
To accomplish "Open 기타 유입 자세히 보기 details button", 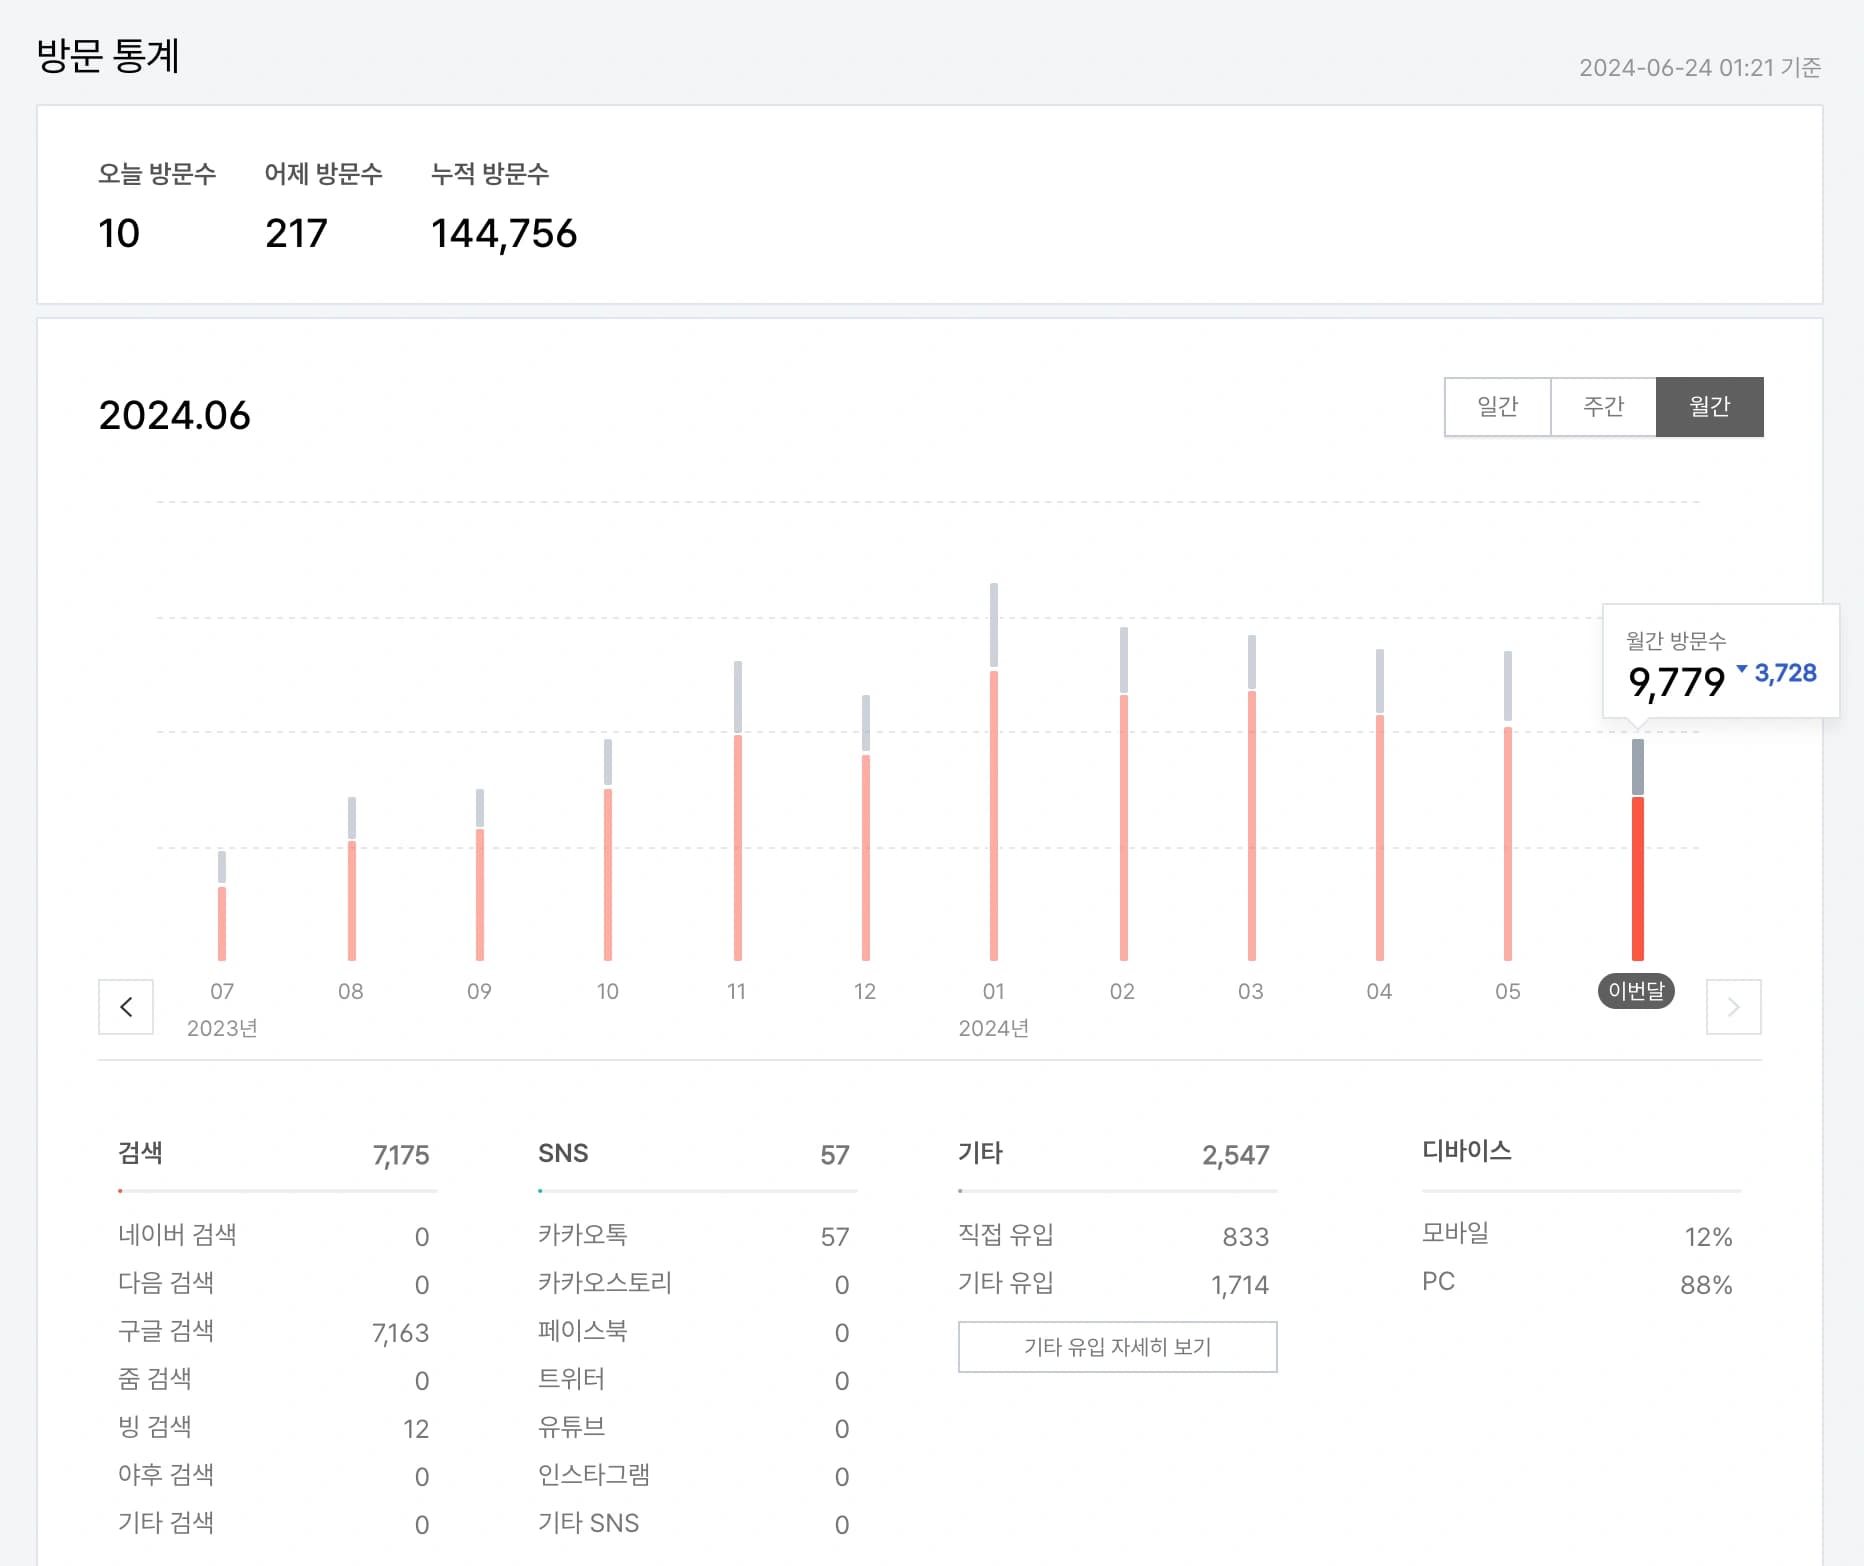I will point(1117,1346).
